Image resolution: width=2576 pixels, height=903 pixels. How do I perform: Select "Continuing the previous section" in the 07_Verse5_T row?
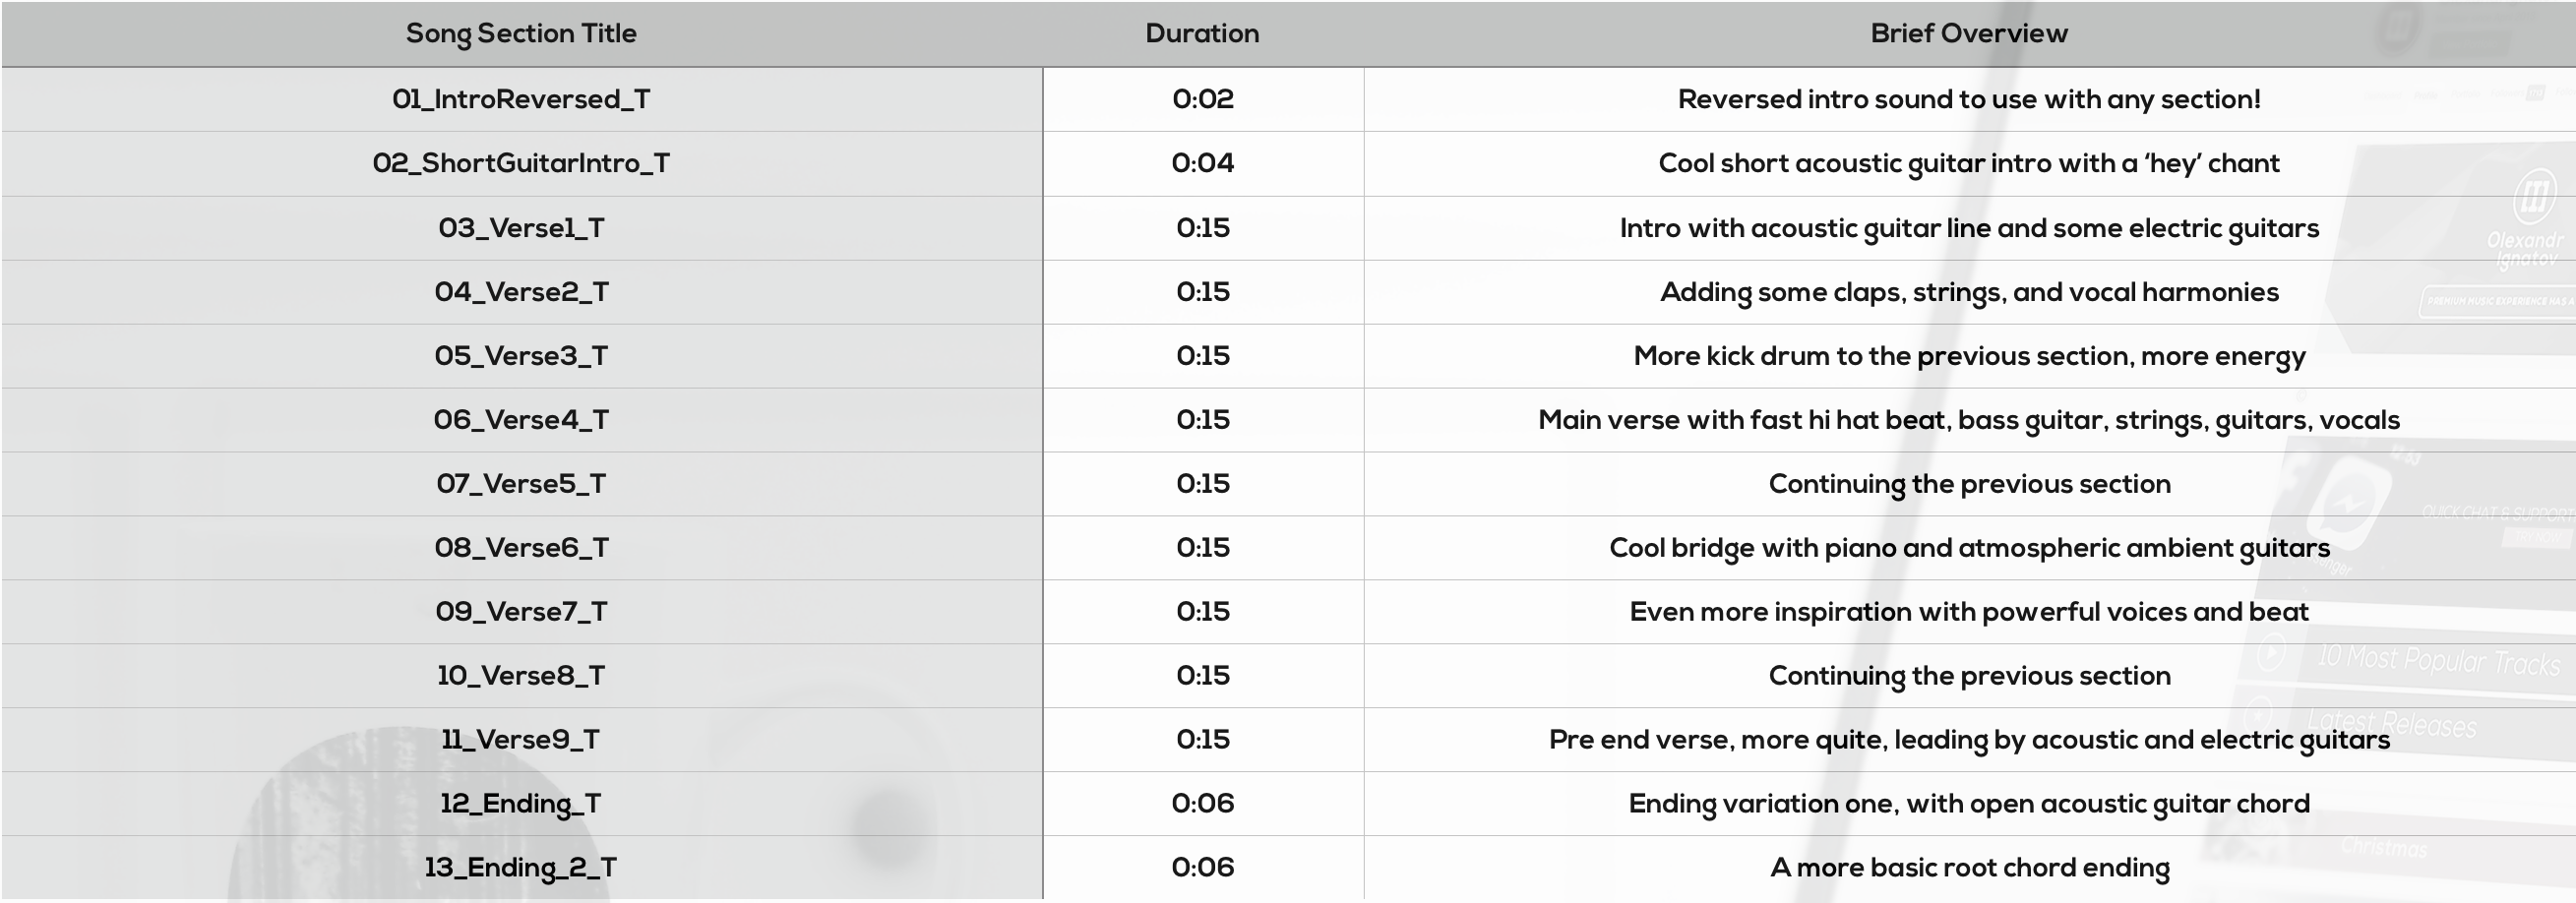[1969, 485]
